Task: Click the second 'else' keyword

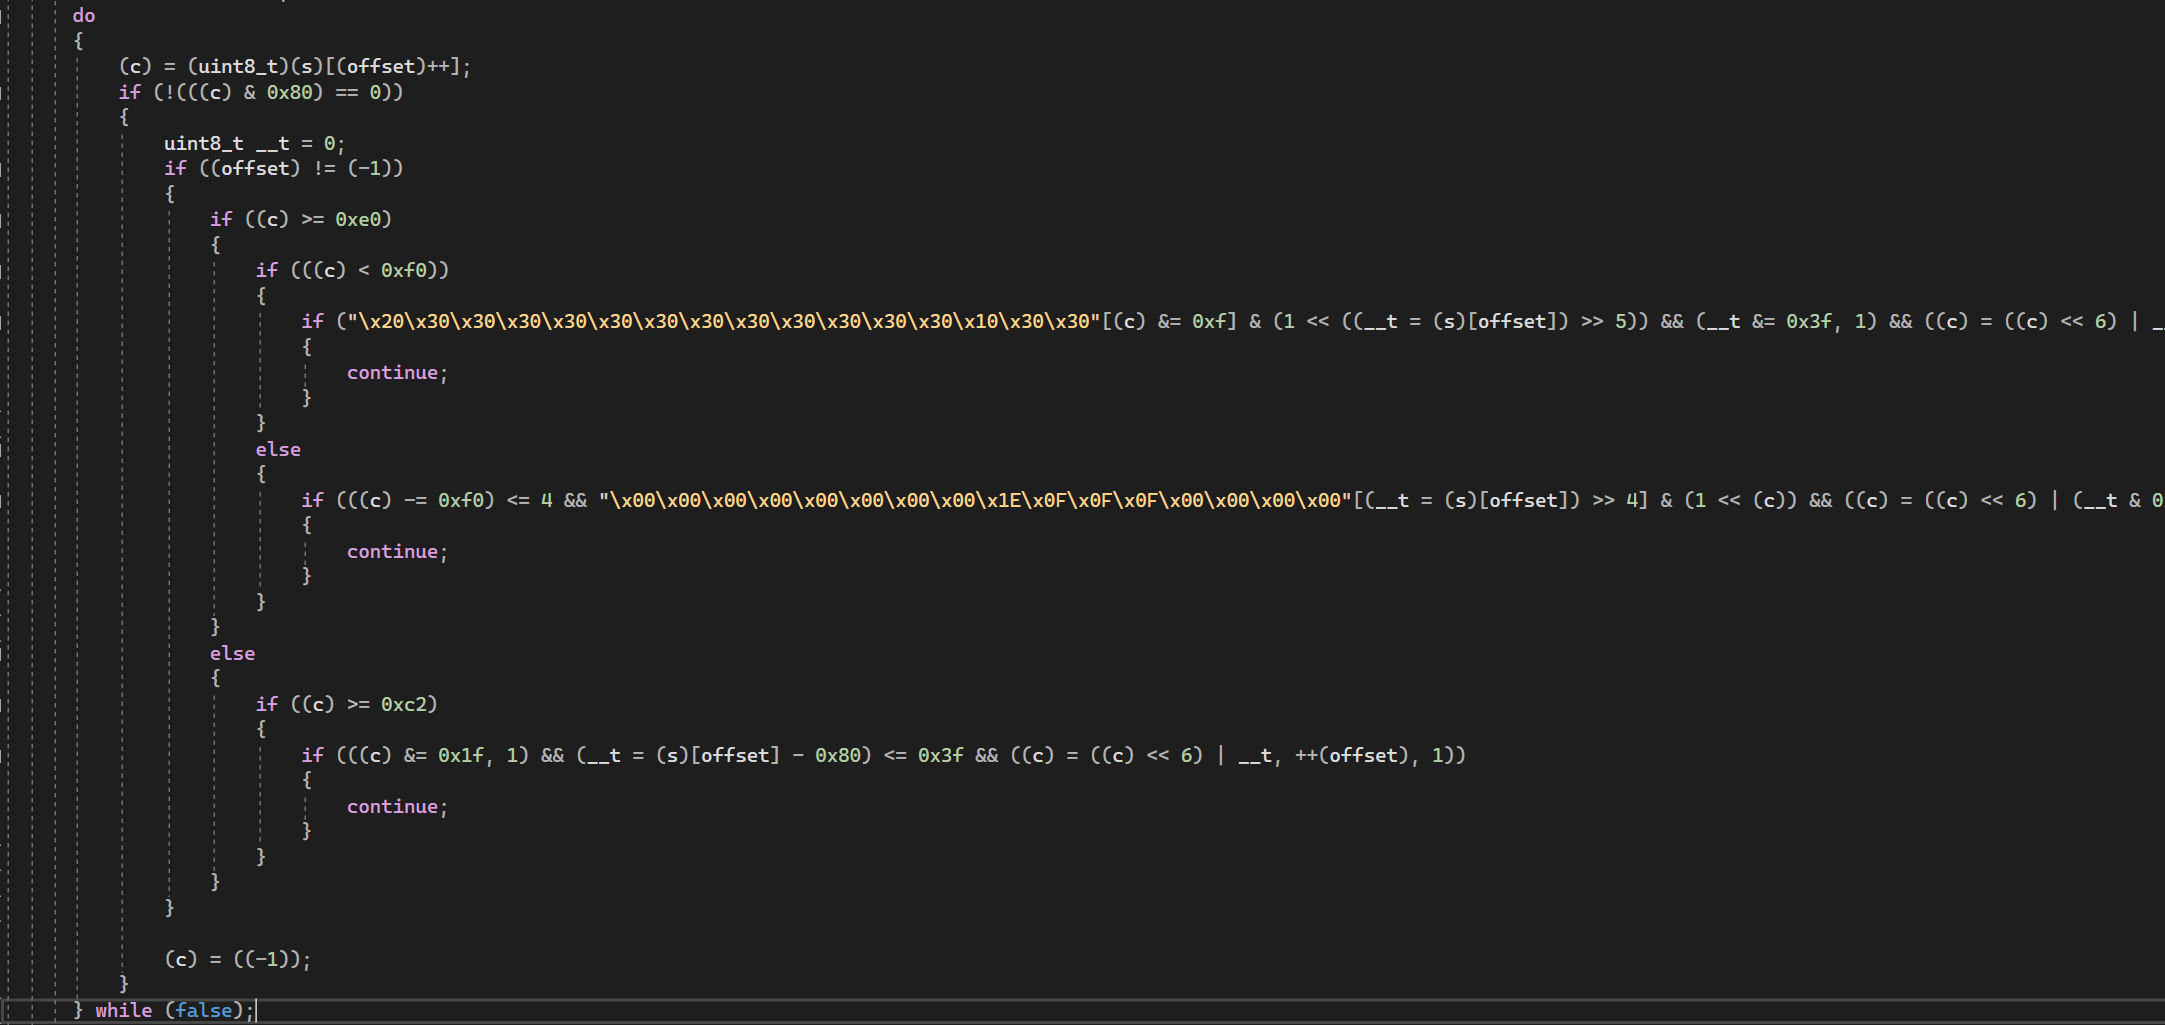Action: 232,653
